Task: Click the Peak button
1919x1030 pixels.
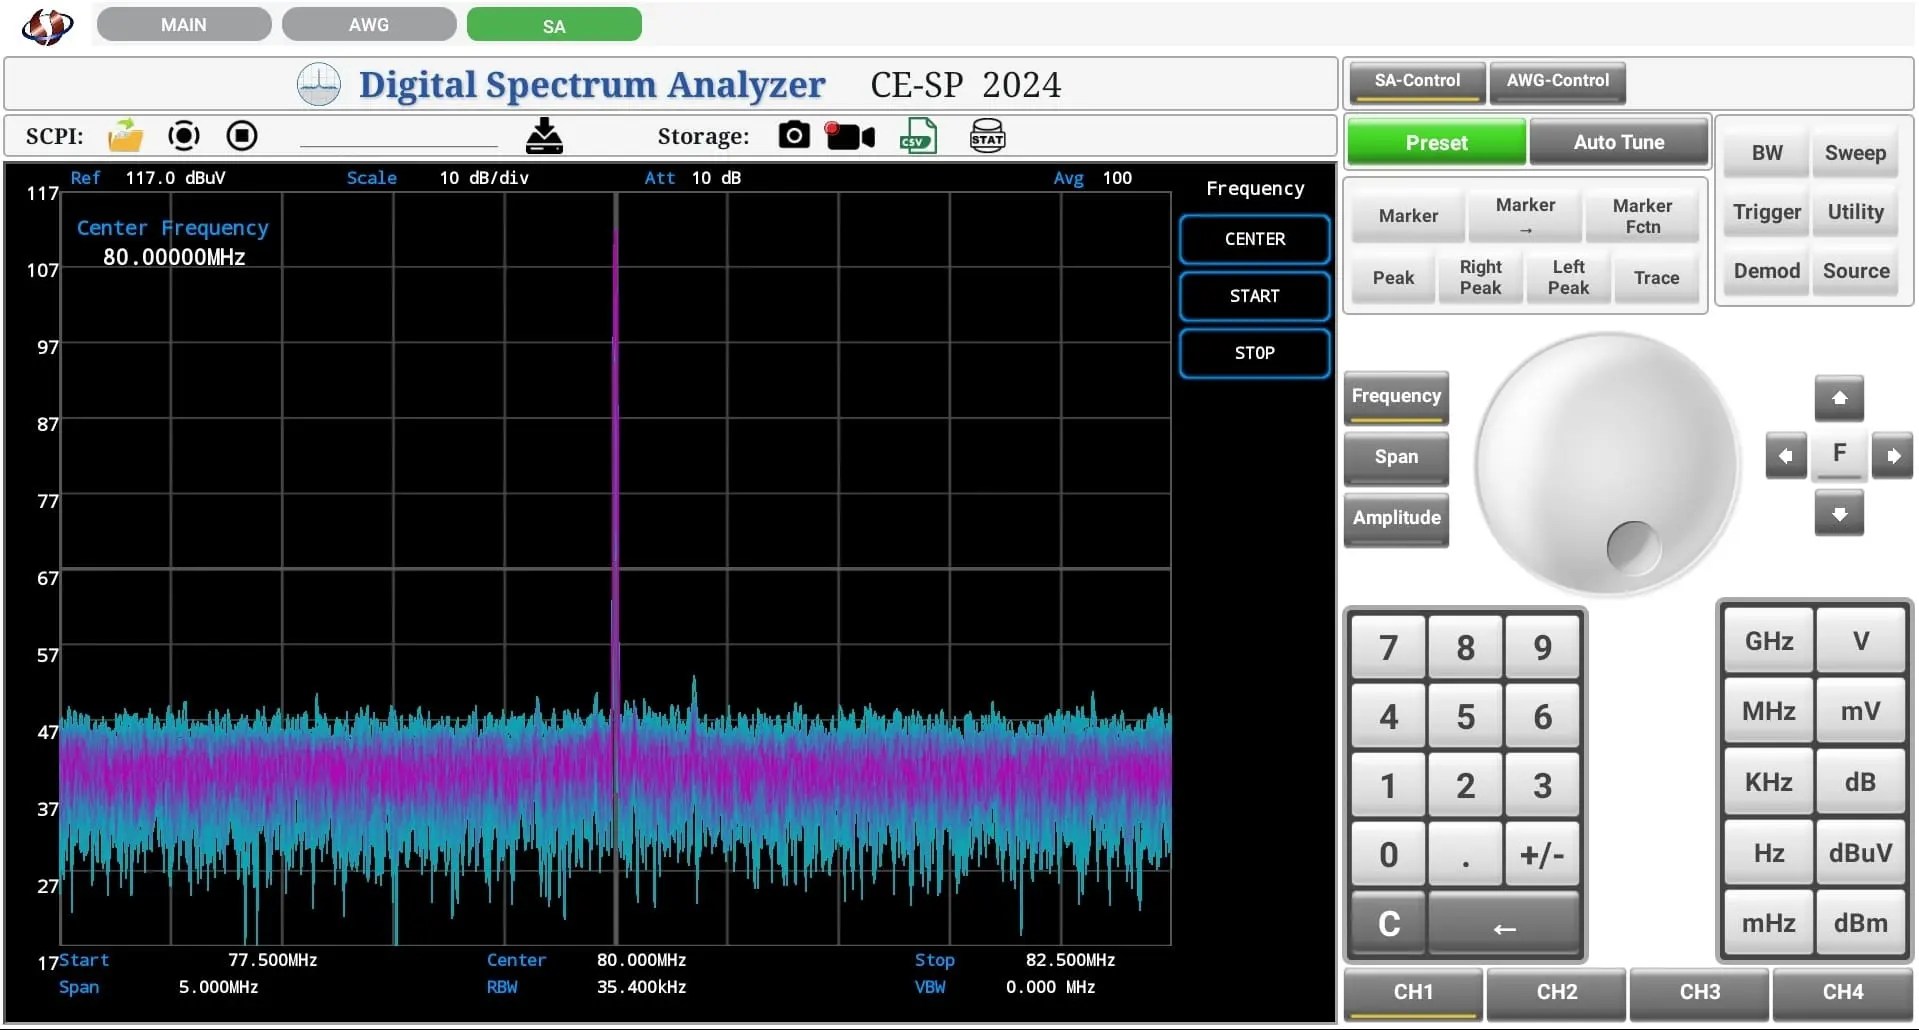Action: (x=1393, y=277)
